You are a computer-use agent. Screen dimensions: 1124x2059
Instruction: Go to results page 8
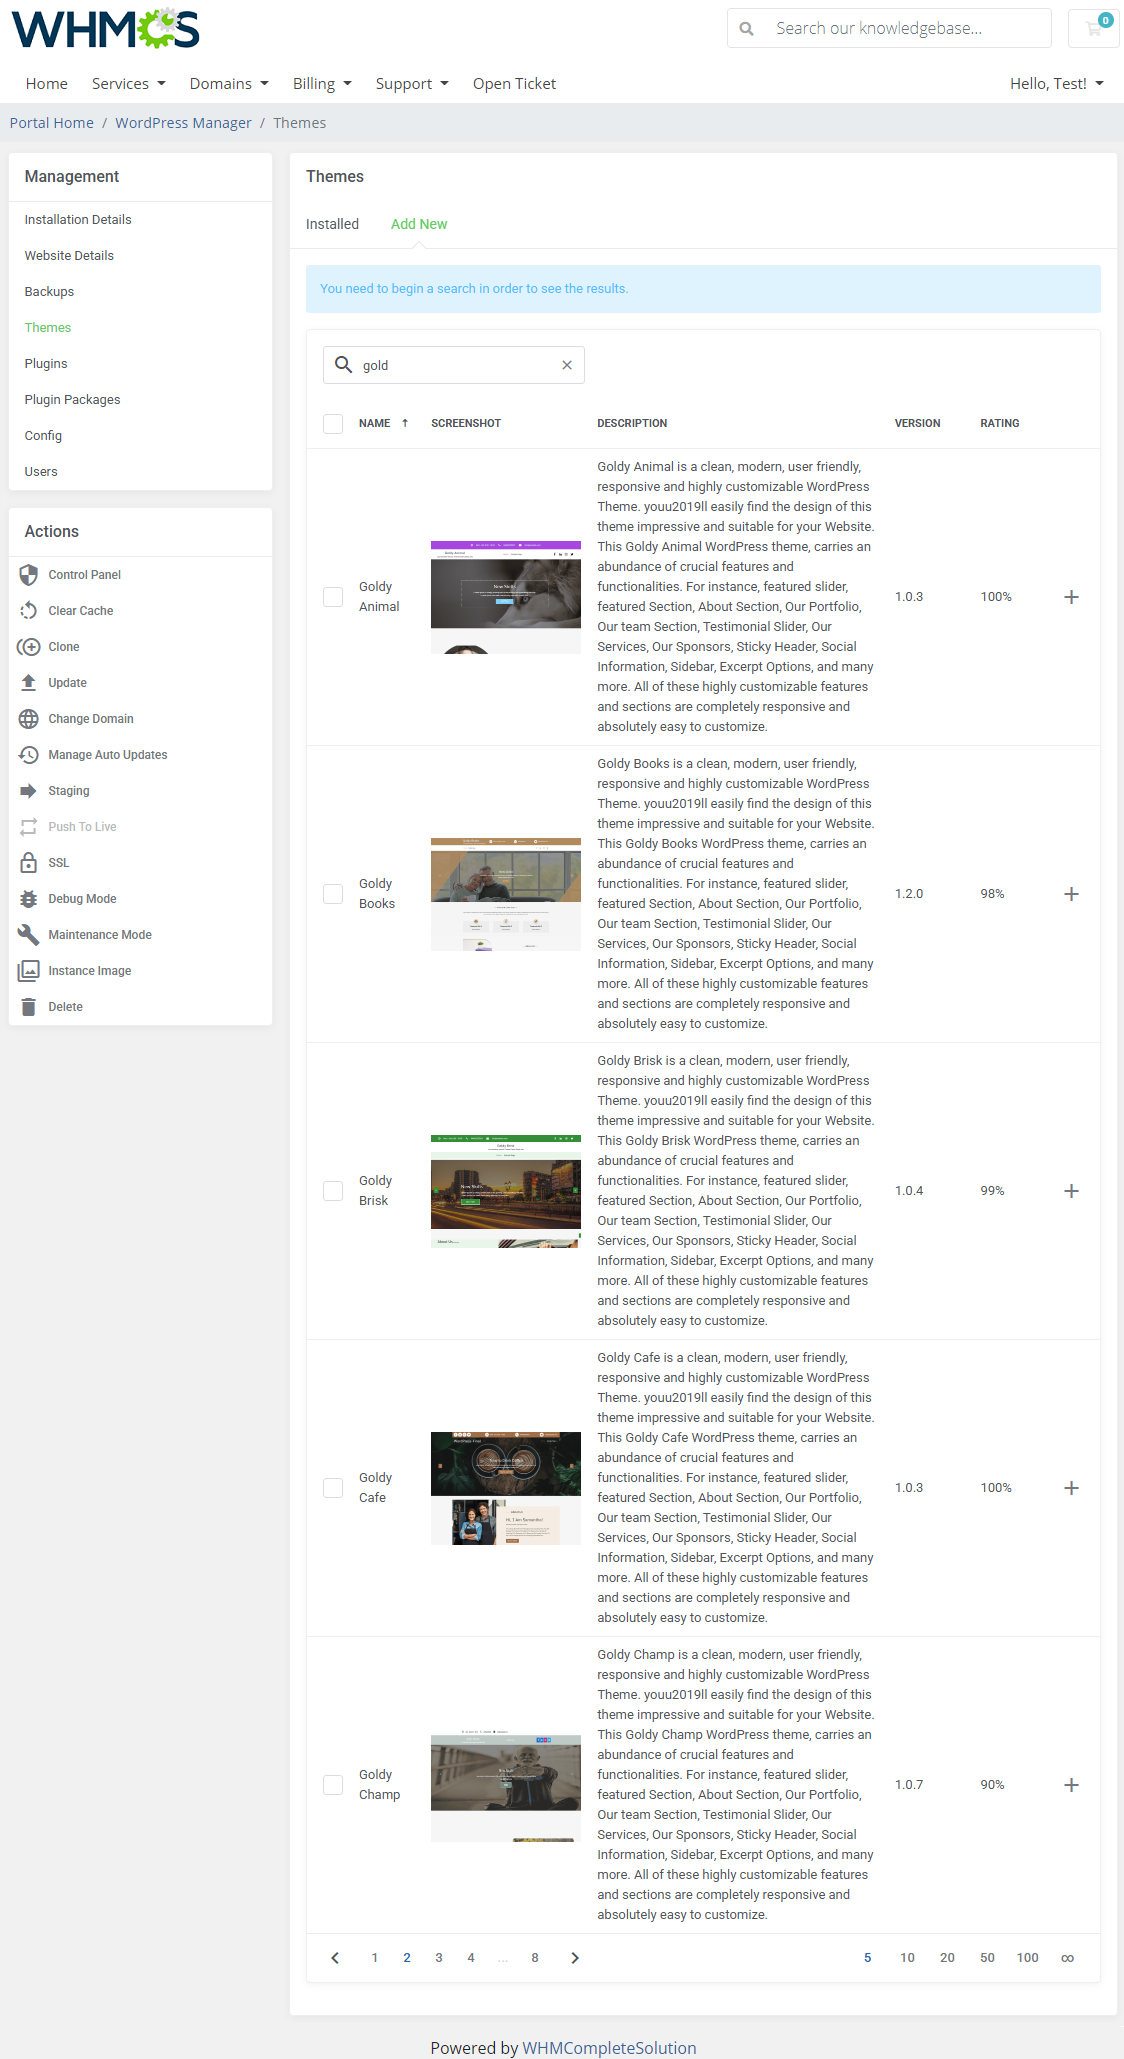pyautogui.click(x=535, y=1958)
